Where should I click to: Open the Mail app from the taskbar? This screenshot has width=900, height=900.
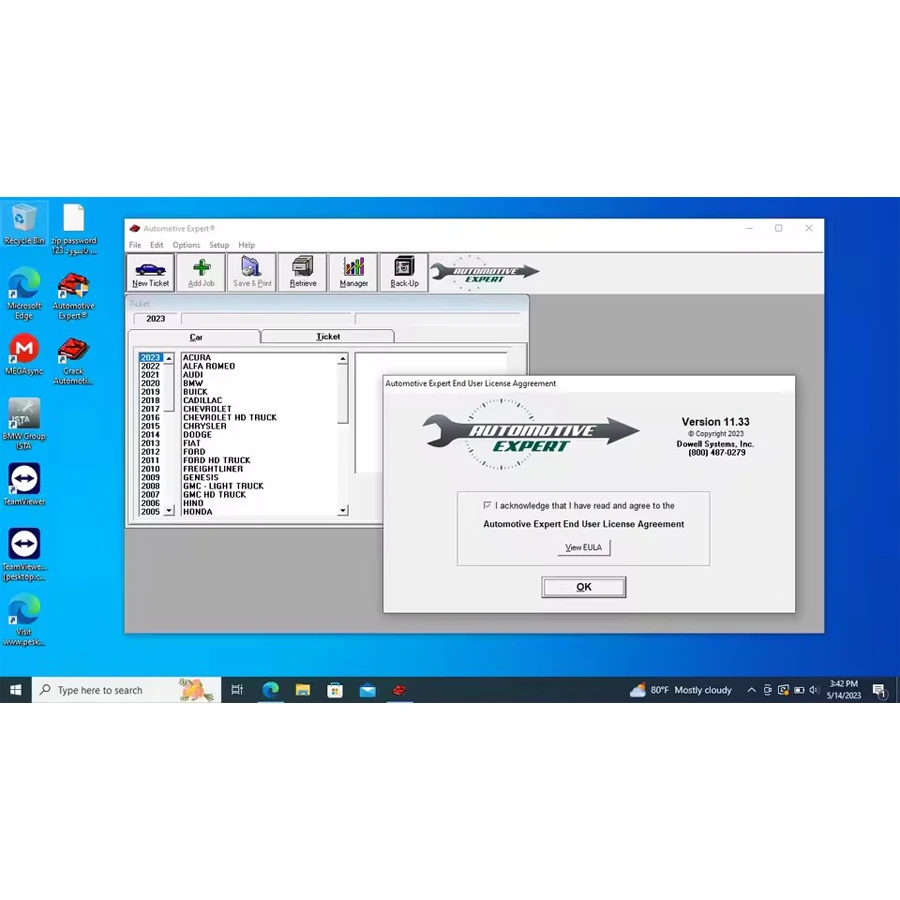click(367, 690)
